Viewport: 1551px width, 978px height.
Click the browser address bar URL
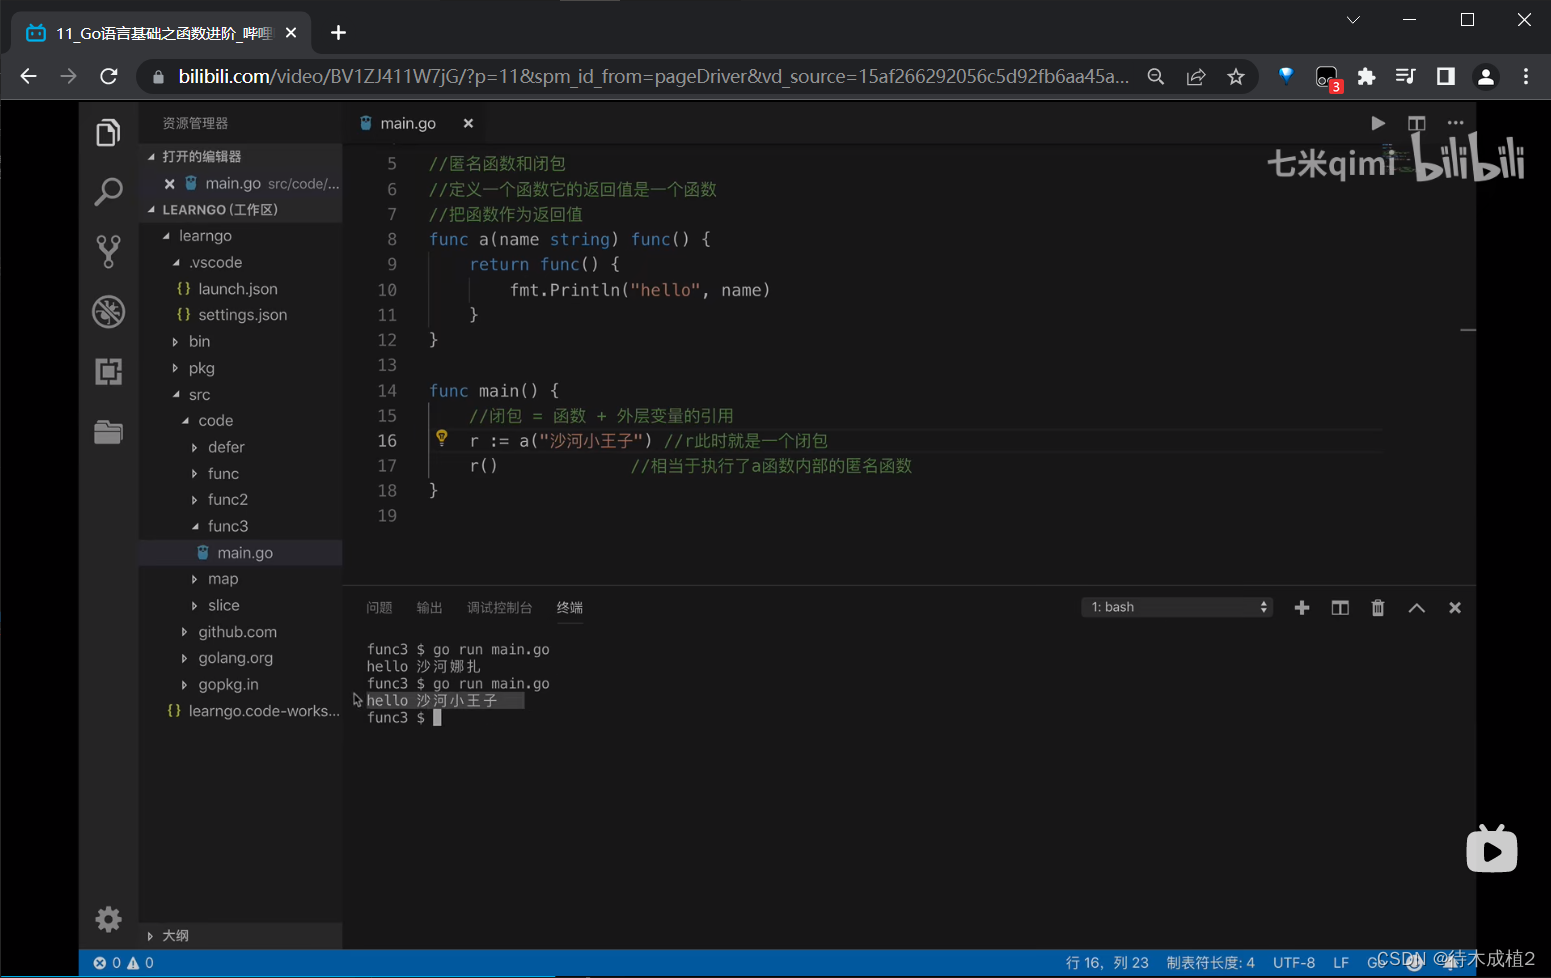(654, 77)
